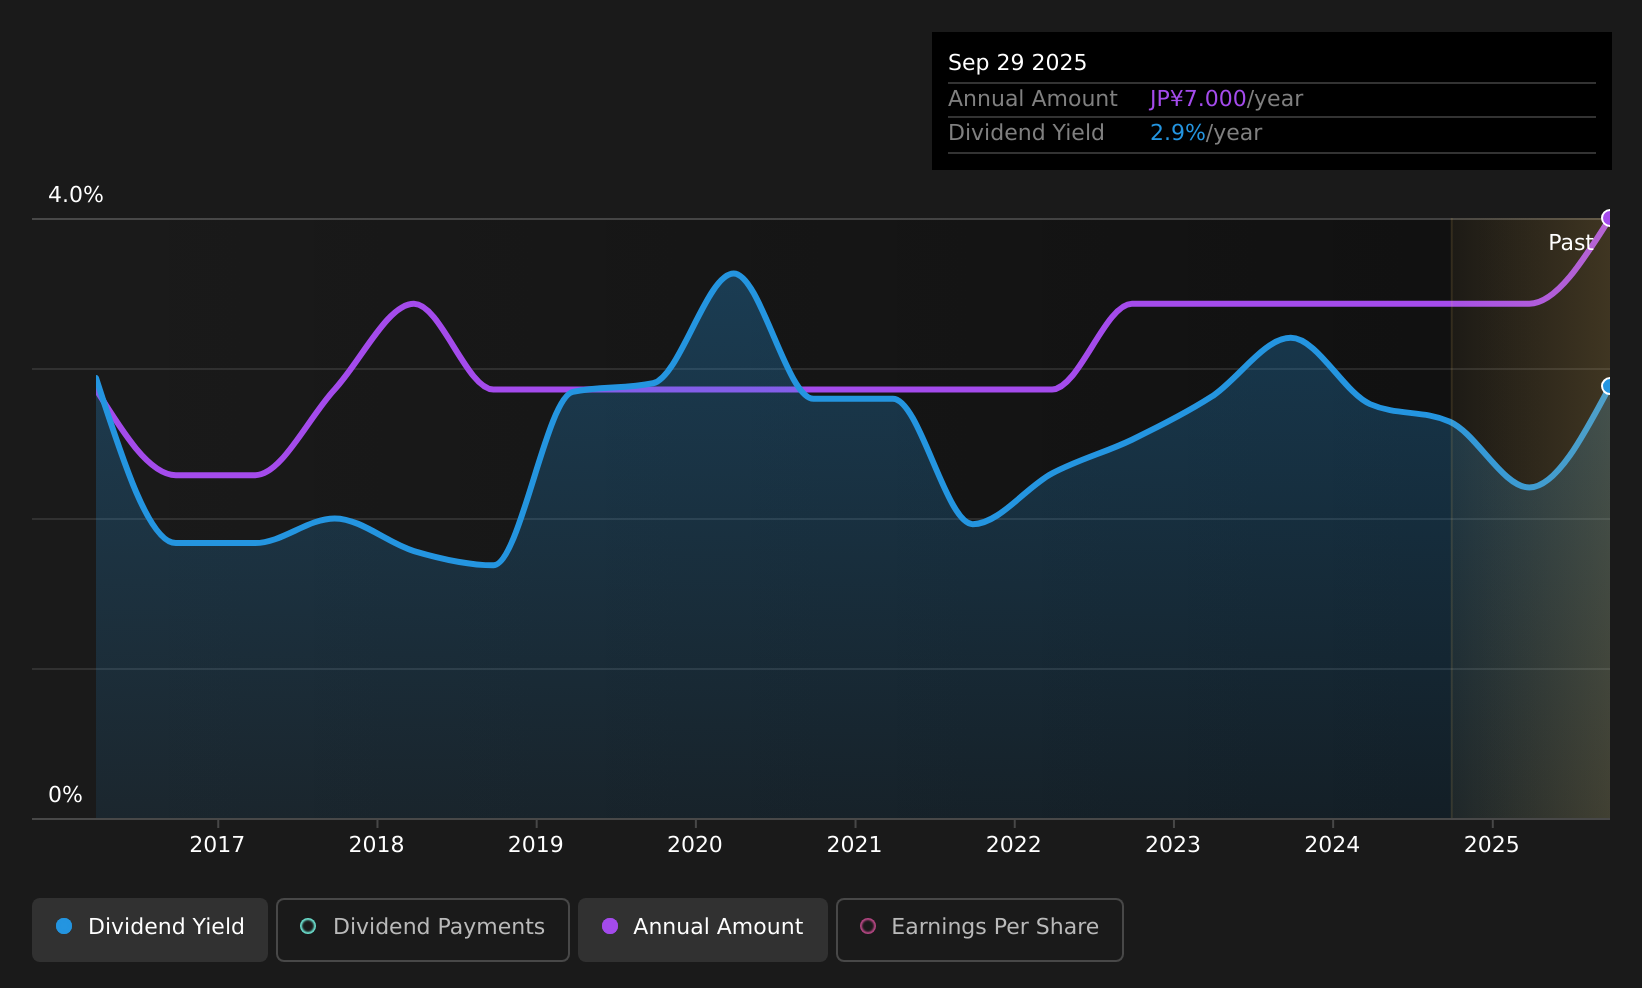Click the 0% y-axis label
The height and width of the screenshot is (988, 1642).
pyautogui.click(x=65, y=795)
